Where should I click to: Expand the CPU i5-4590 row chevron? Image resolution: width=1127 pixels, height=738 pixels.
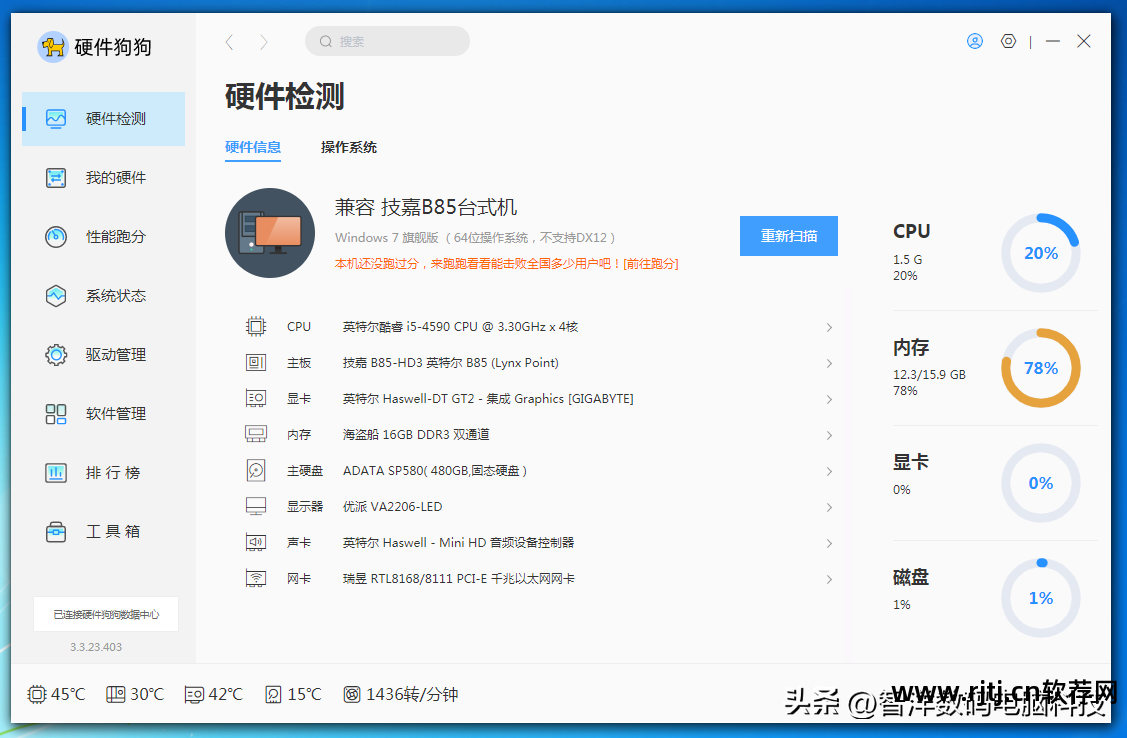(x=829, y=328)
